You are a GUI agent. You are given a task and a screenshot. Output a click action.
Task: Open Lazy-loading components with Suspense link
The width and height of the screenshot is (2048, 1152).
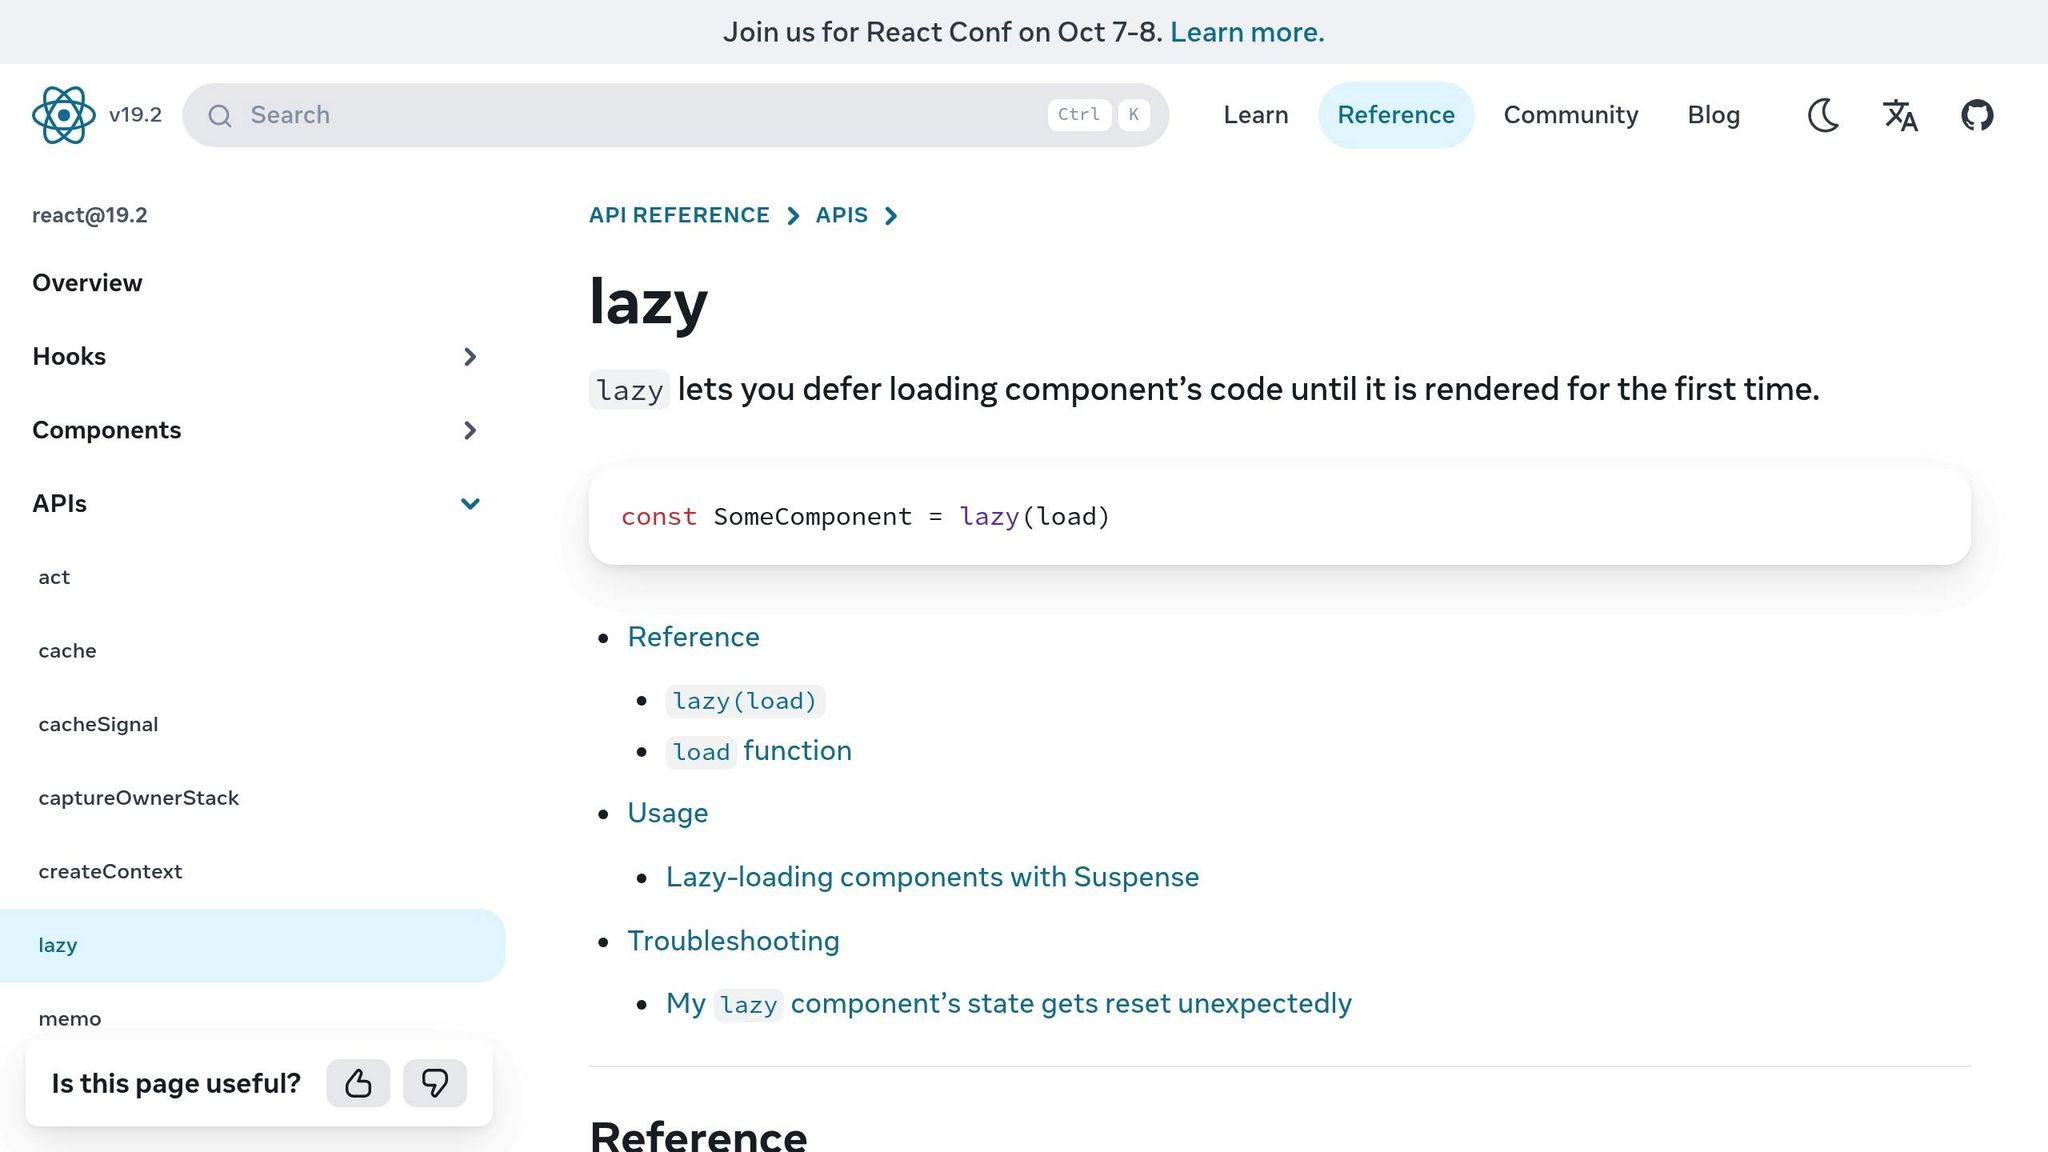click(932, 877)
